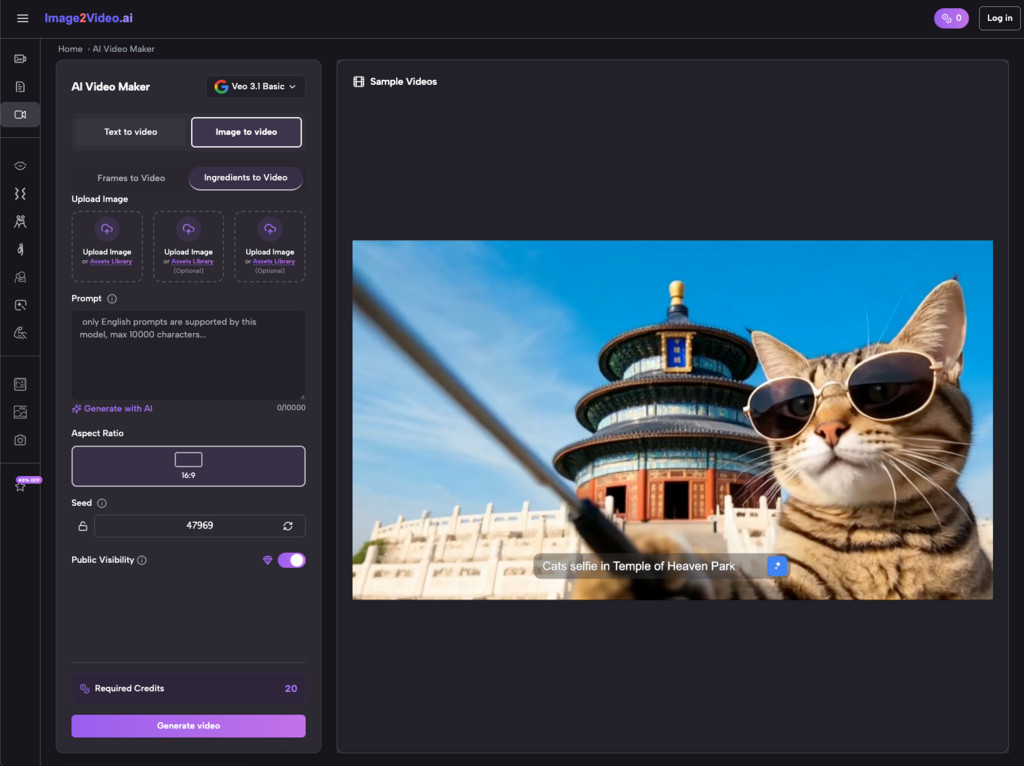The width and height of the screenshot is (1024, 766).
Task: Randomize seed with refresh icon
Action: 288,526
